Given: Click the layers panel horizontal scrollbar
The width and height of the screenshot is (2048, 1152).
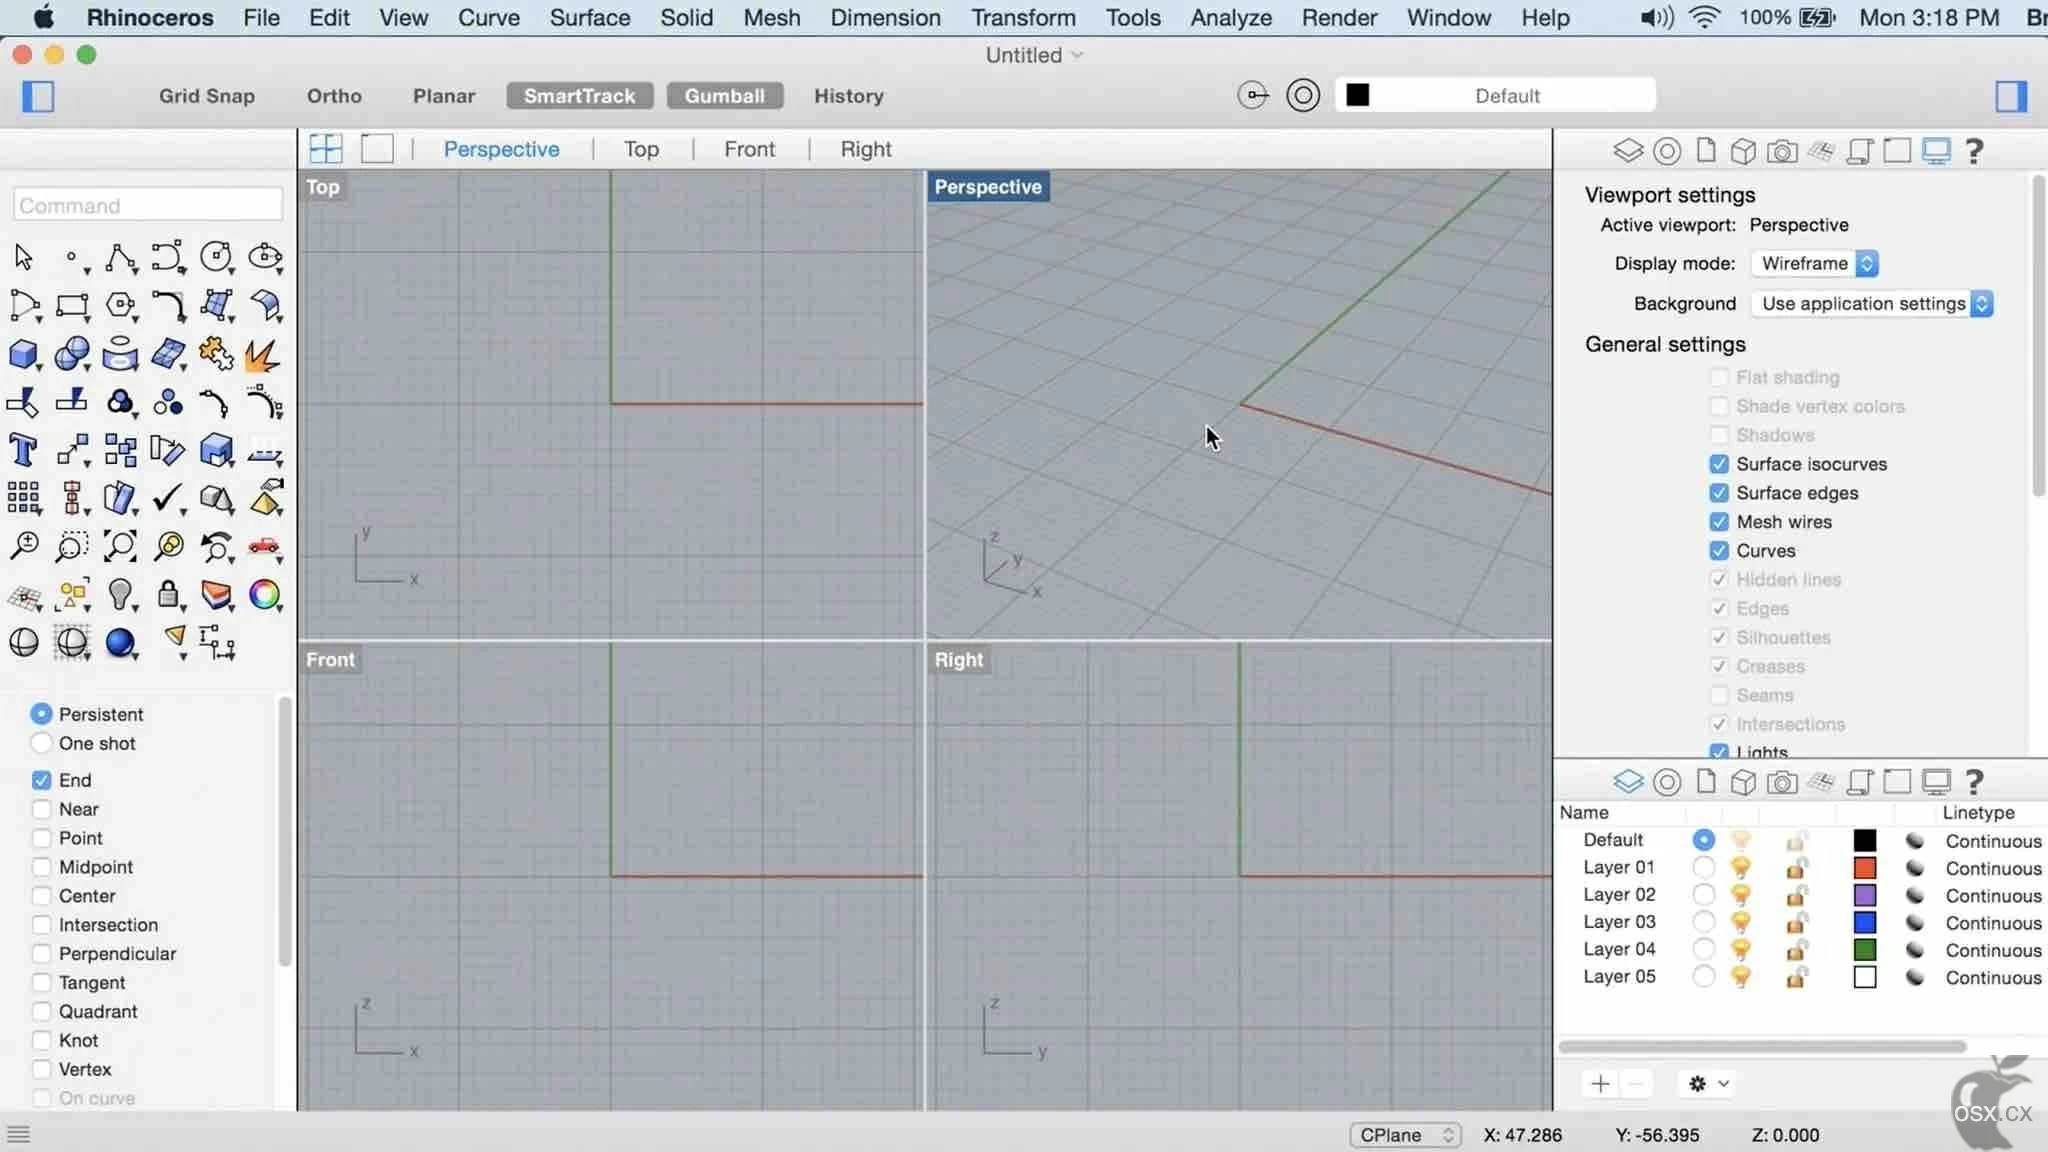Looking at the screenshot, I should (x=1762, y=1047).
